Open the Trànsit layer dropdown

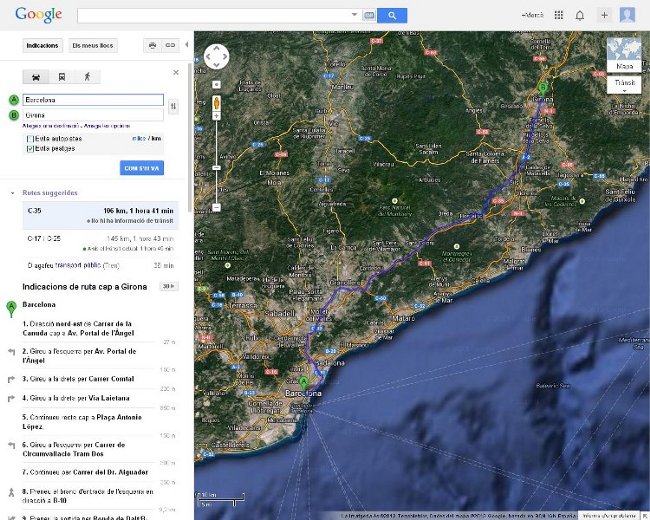tap(624, 85)
